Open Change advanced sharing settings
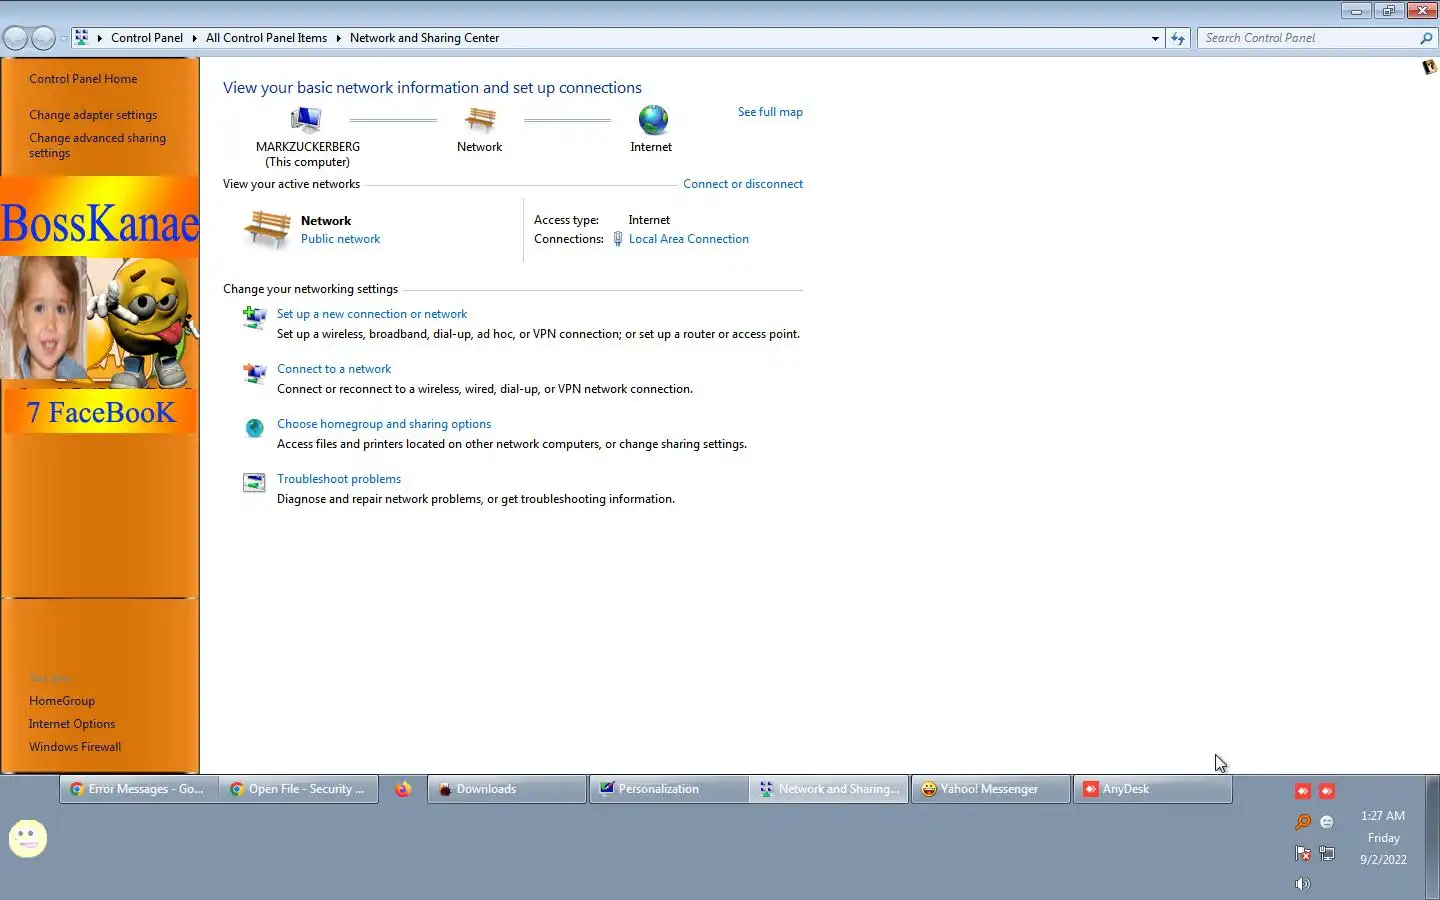This screenshot has width=1440, height=900. pyautogui.click(x=97, y=146)
